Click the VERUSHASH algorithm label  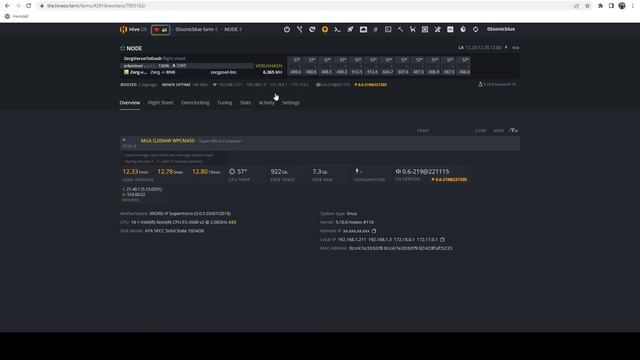[x=269, y=66]
